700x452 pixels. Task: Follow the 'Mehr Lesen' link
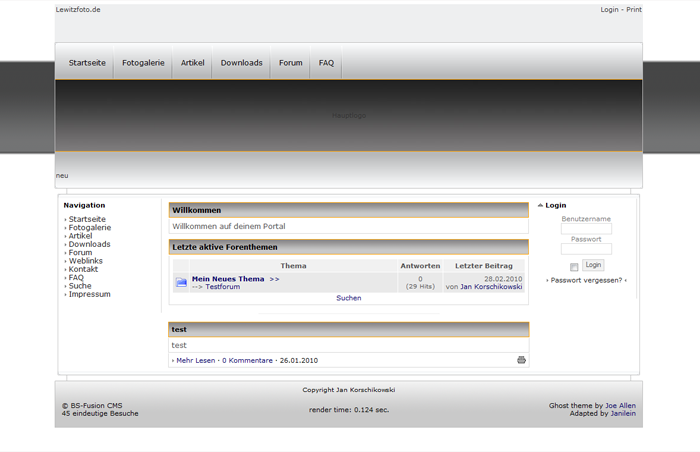click(x=195, y=360)
